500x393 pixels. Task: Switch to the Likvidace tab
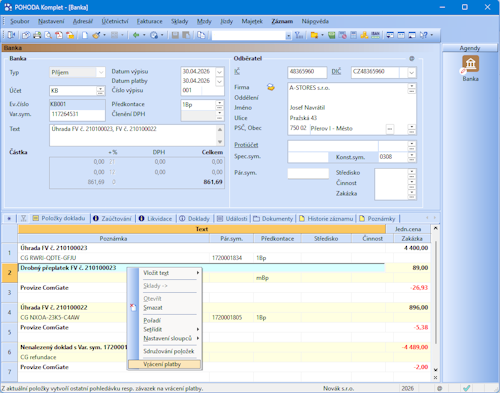[156, 219]
